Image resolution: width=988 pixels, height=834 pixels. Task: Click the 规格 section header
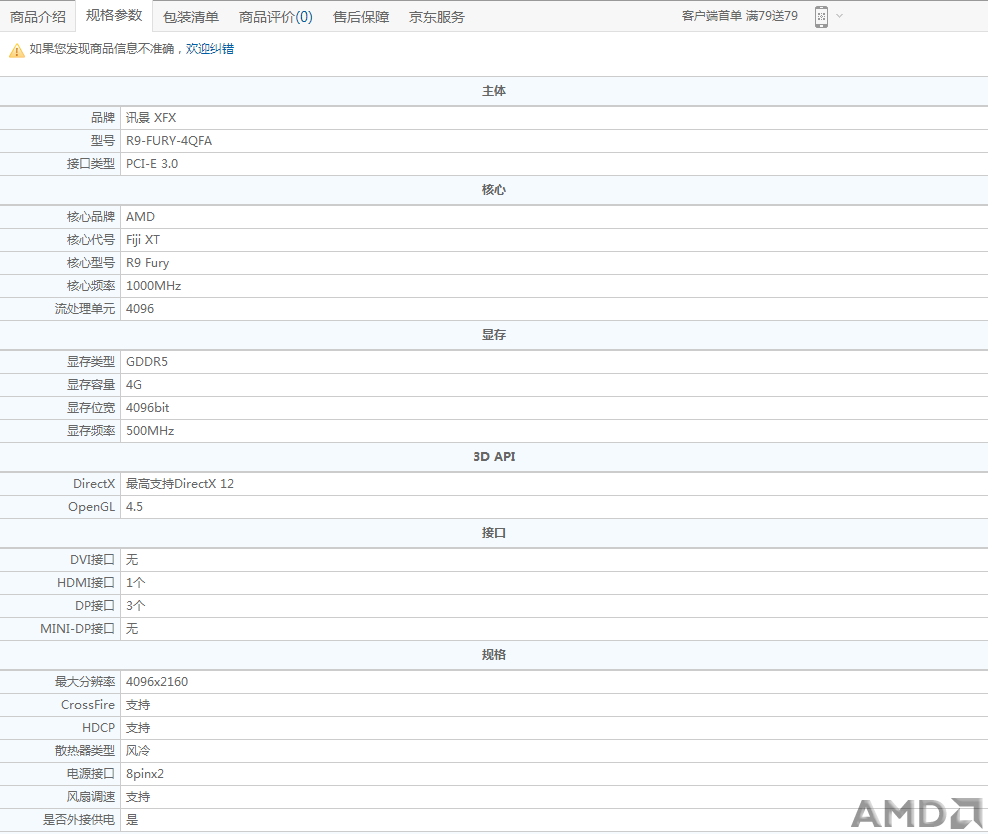click(494, 655)
